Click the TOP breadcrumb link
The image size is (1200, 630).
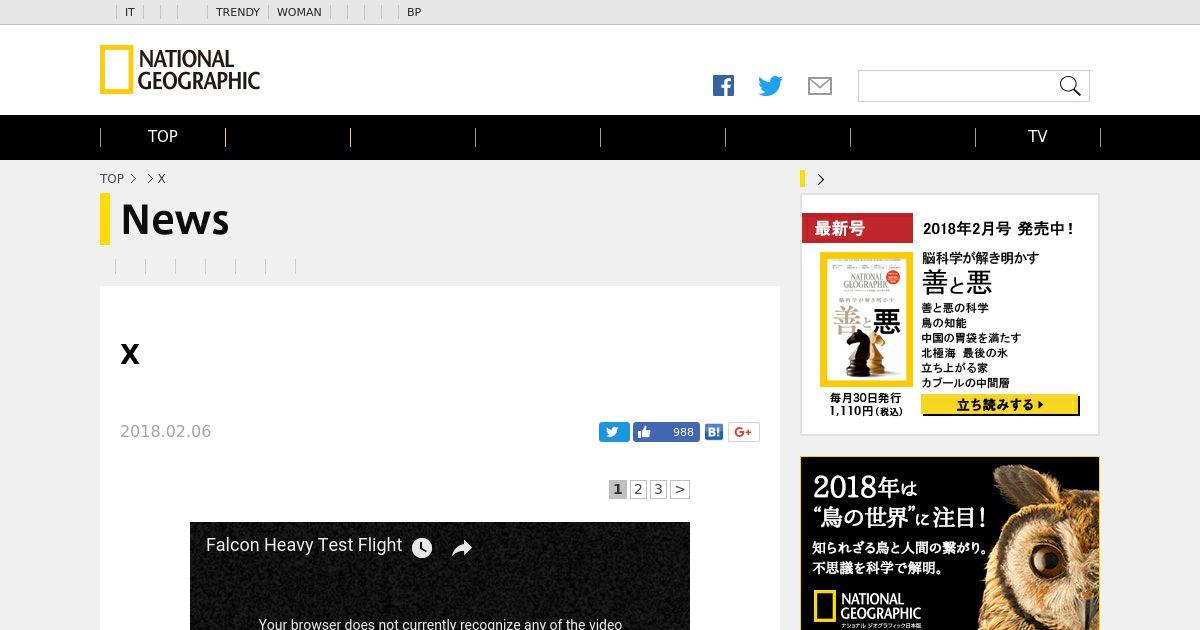(x=112, y=179)
